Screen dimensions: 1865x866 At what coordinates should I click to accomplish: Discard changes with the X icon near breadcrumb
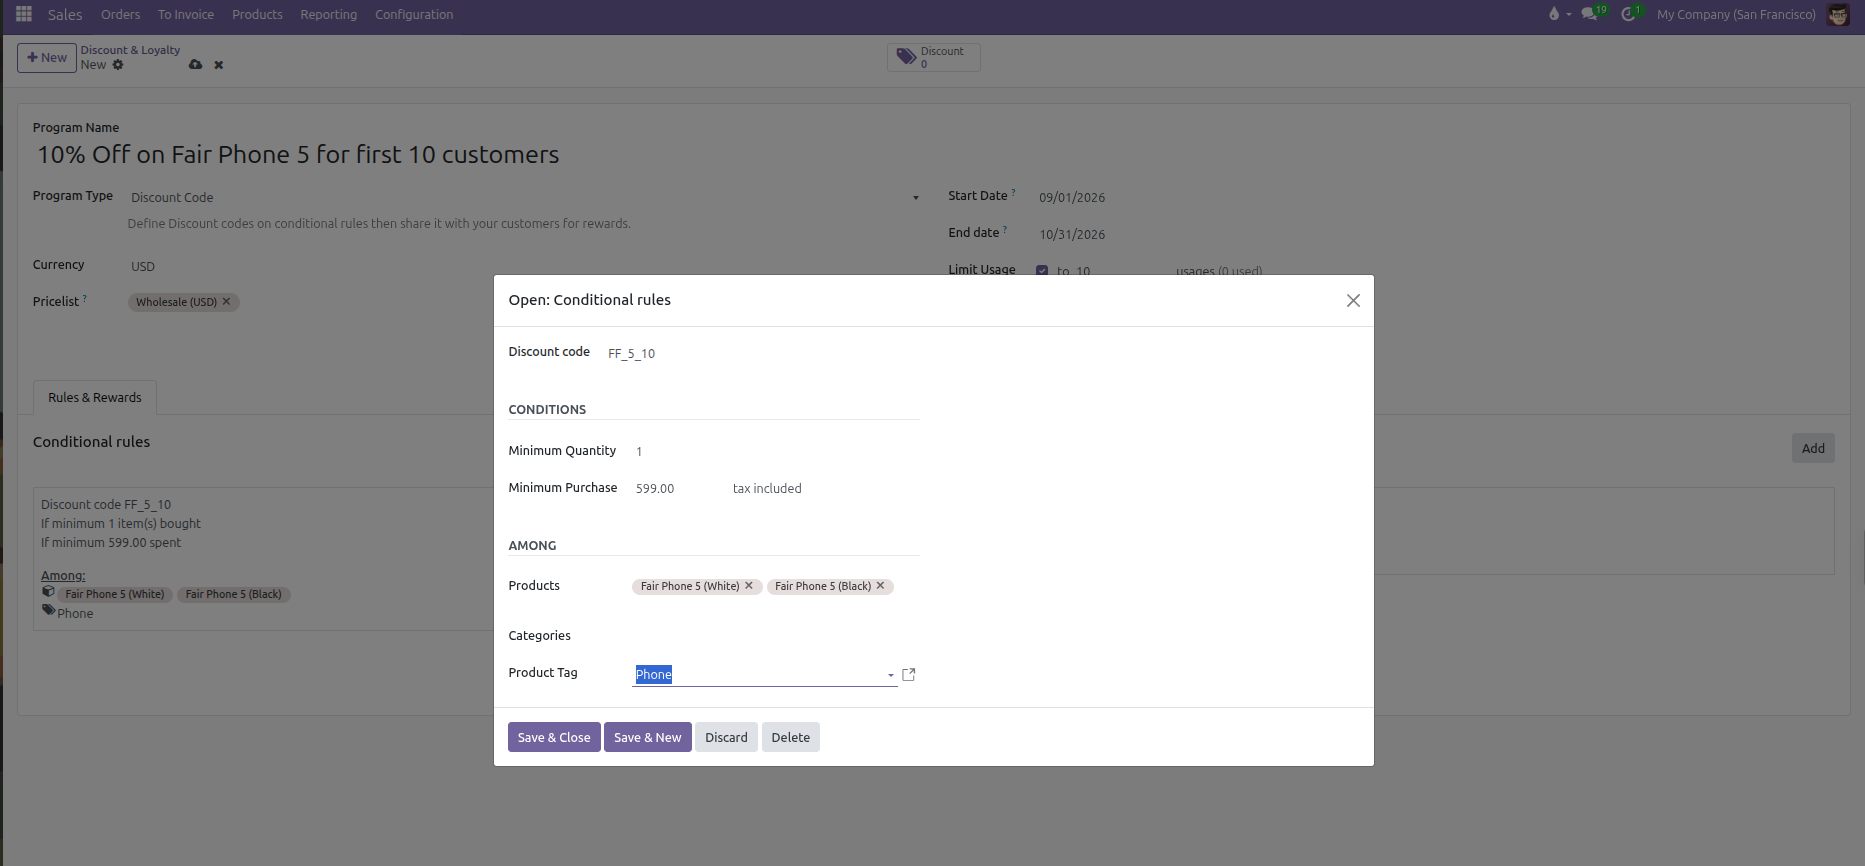[x=219, y=65]
